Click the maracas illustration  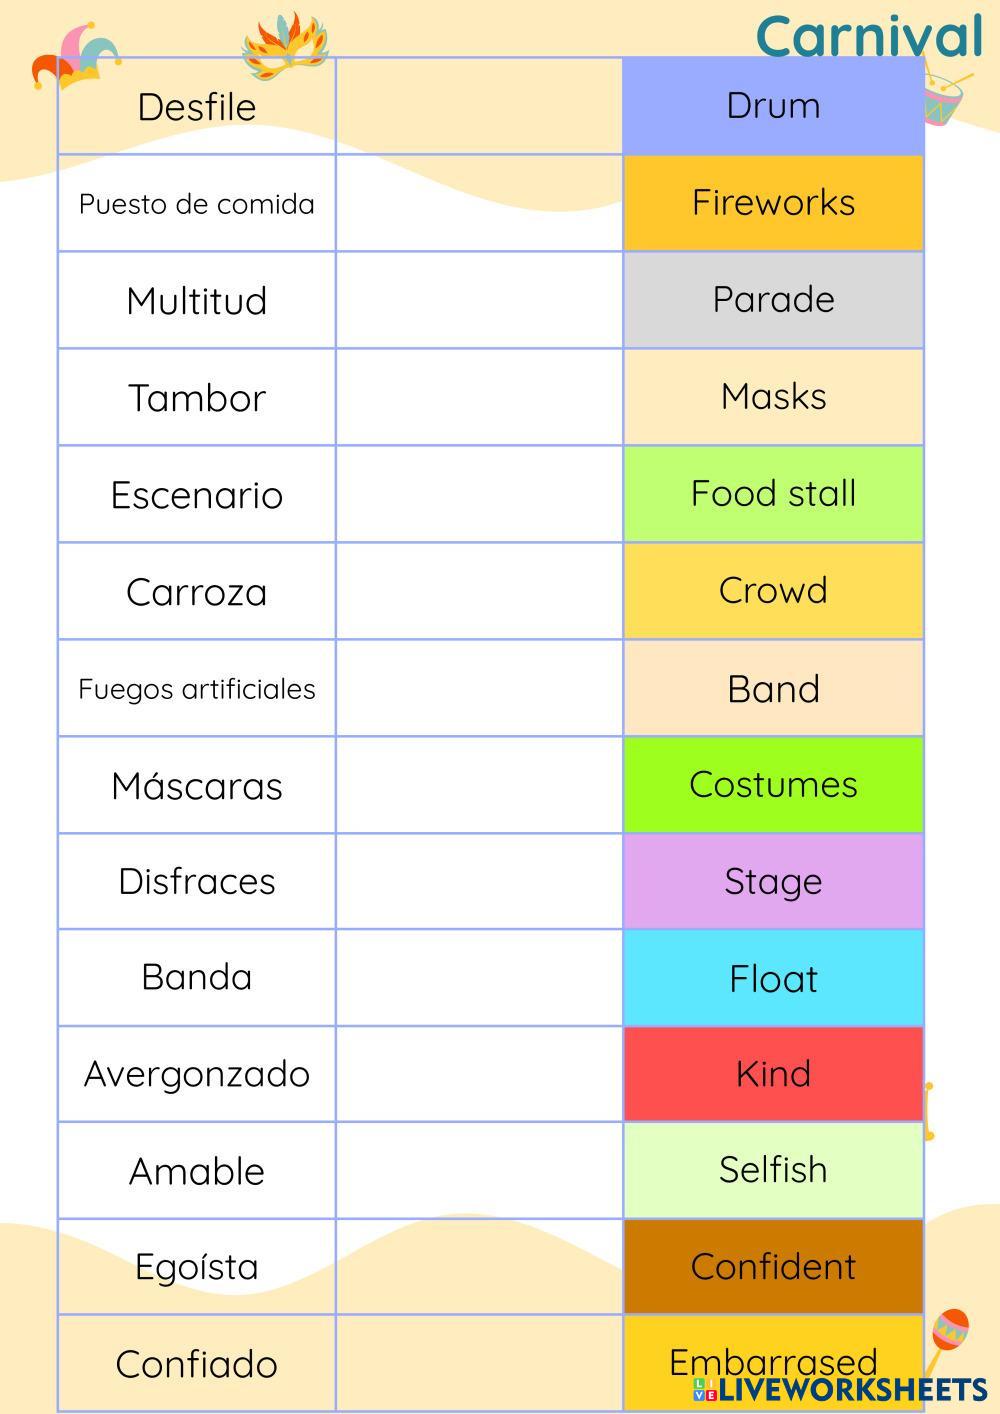(946, 1337)
